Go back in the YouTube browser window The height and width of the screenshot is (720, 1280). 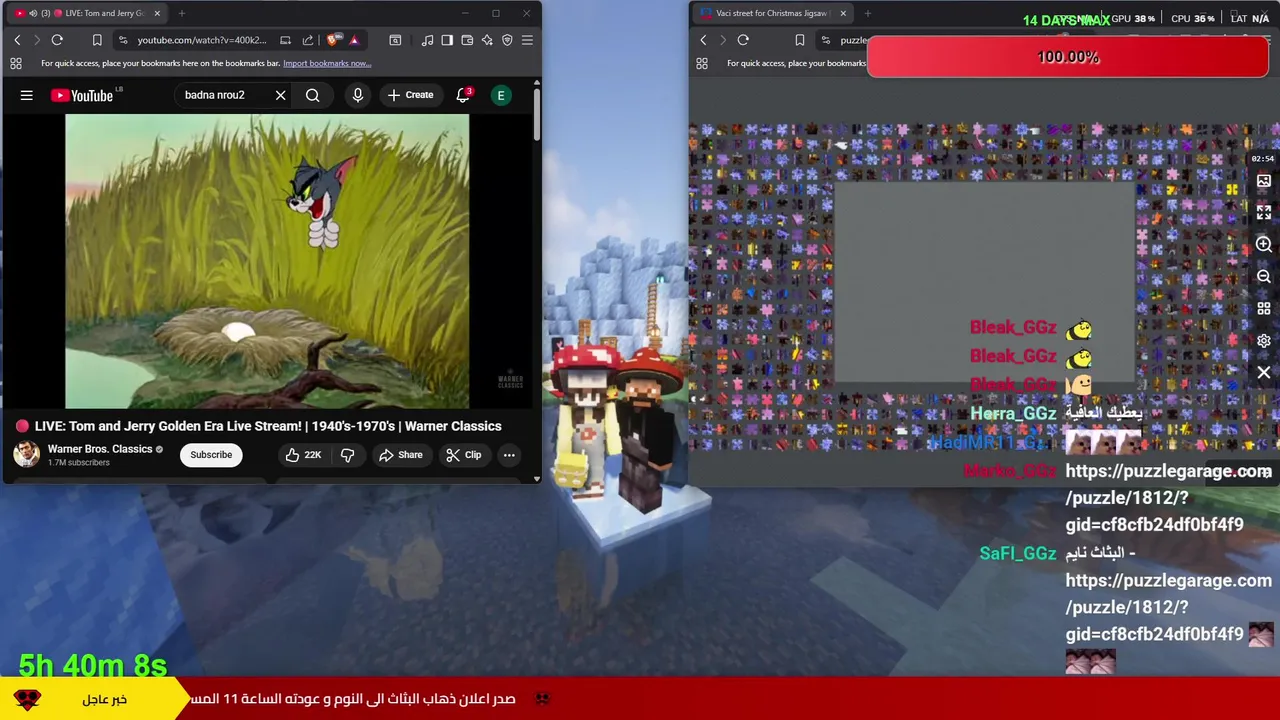[17, 40]
